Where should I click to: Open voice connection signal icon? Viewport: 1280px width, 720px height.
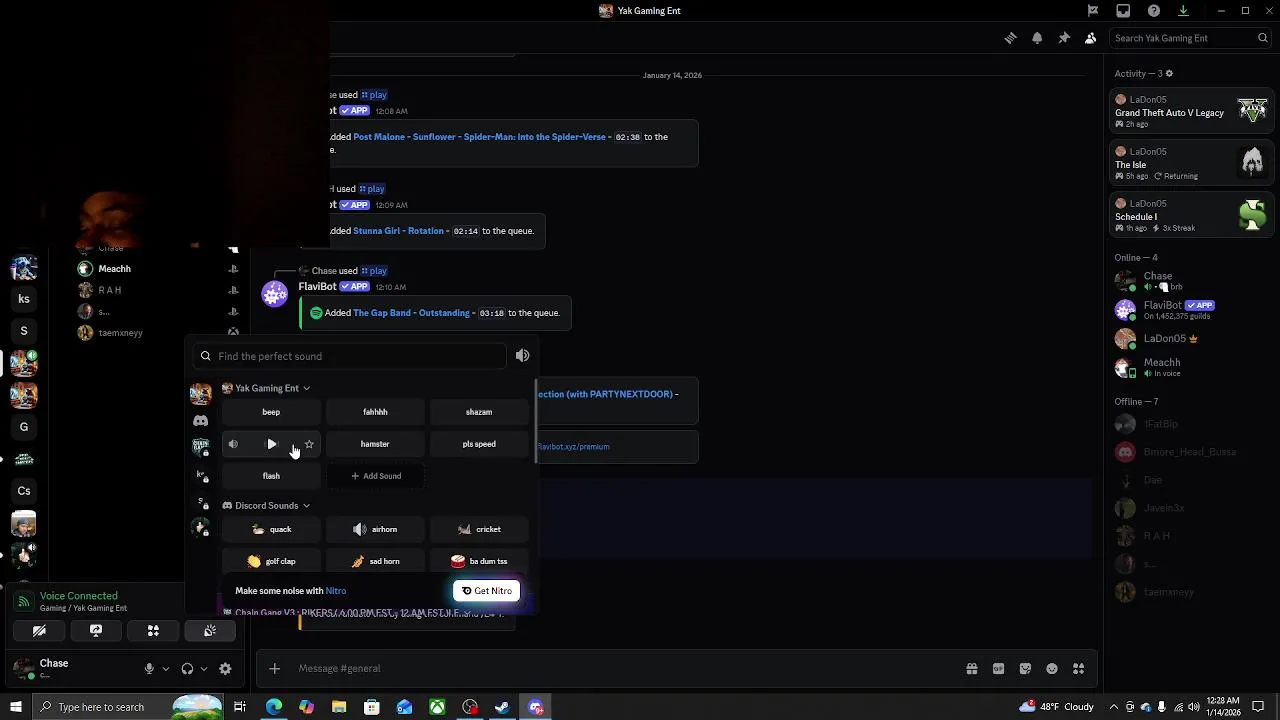(x=24, y=602)
